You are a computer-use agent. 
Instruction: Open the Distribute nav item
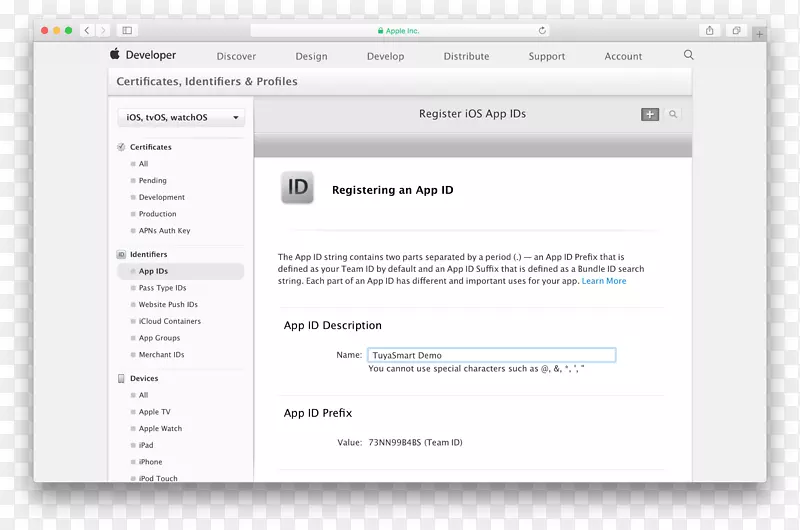pos(466,56)
